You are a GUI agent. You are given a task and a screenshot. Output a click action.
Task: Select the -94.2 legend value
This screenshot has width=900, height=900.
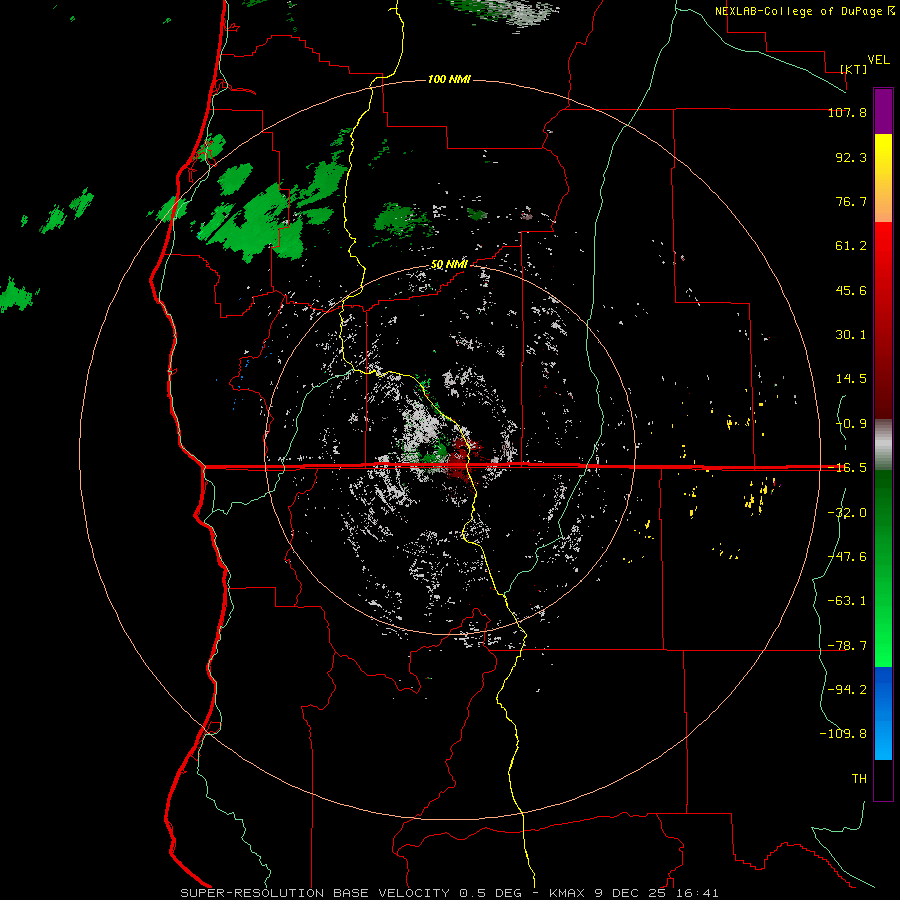(x=847, y=689)
